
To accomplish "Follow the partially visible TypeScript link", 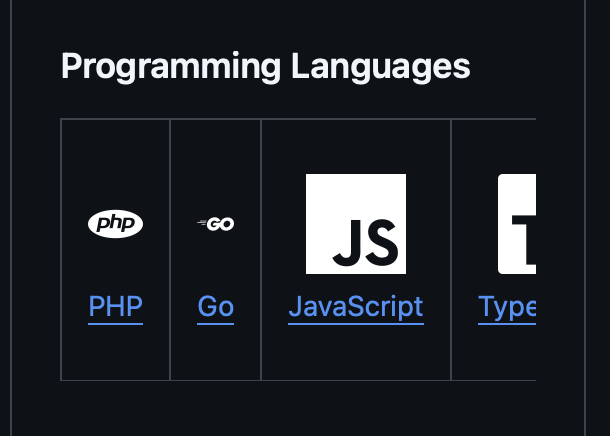I will coord(507,307).
